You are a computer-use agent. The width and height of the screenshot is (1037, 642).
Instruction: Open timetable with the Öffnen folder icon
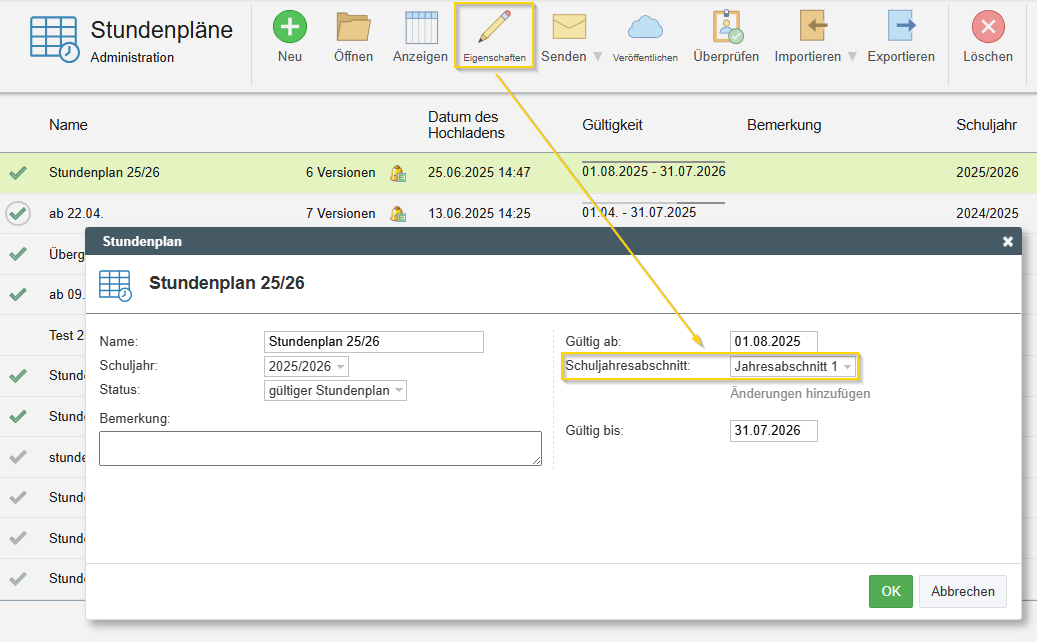(x=353, y=27)
